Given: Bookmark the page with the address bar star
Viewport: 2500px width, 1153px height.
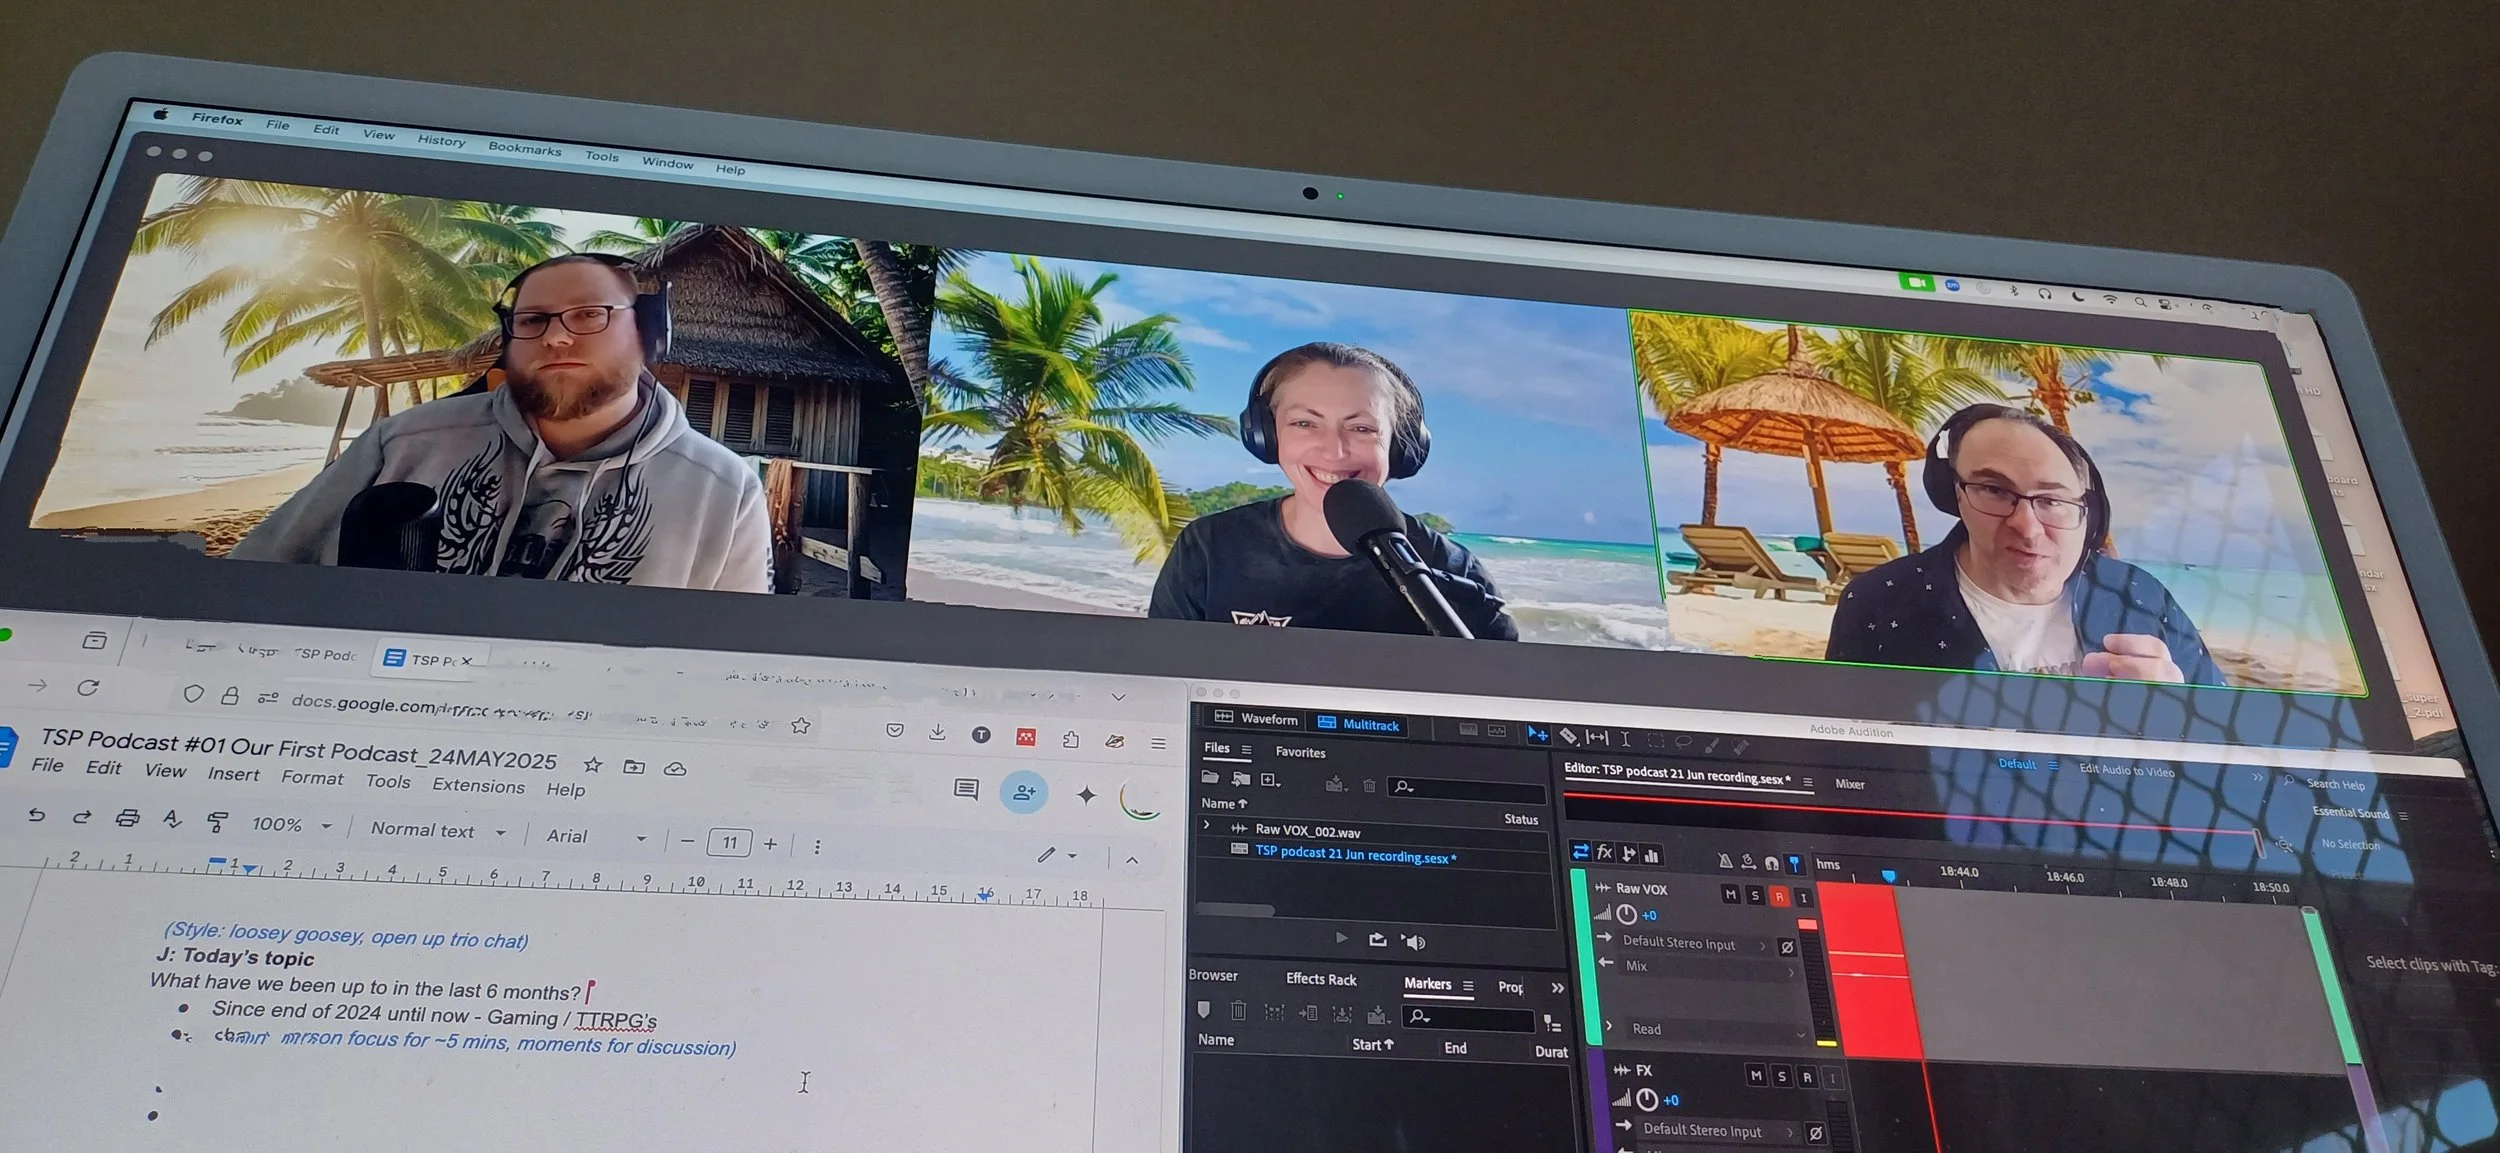Looking at the screenshot, I should tap(801, 726).
